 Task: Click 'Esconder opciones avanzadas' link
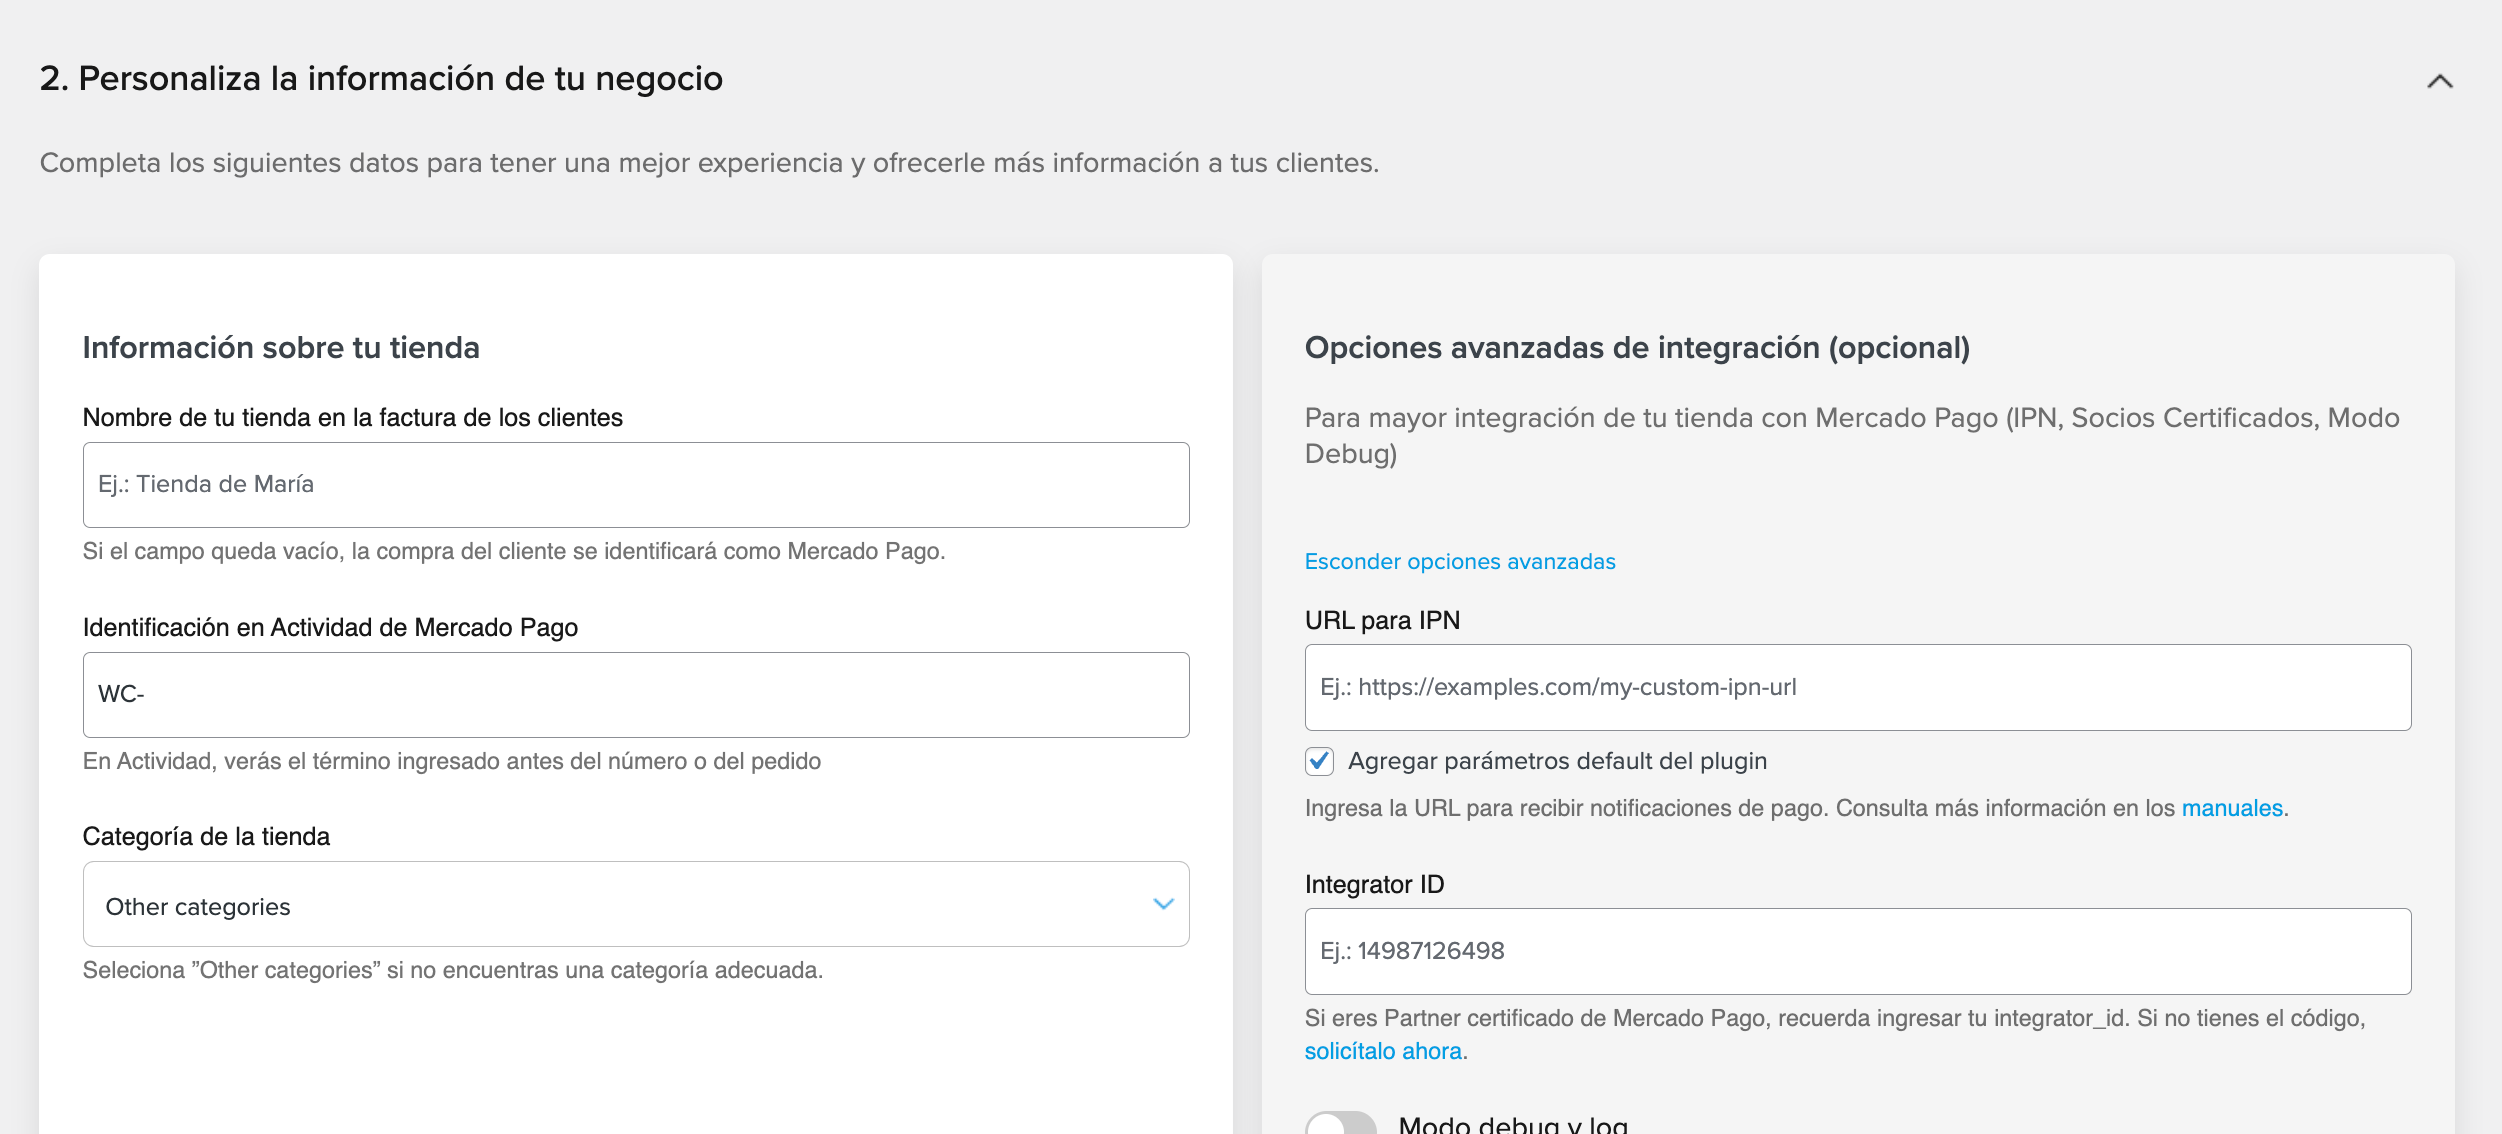[x=1459, y=561]
